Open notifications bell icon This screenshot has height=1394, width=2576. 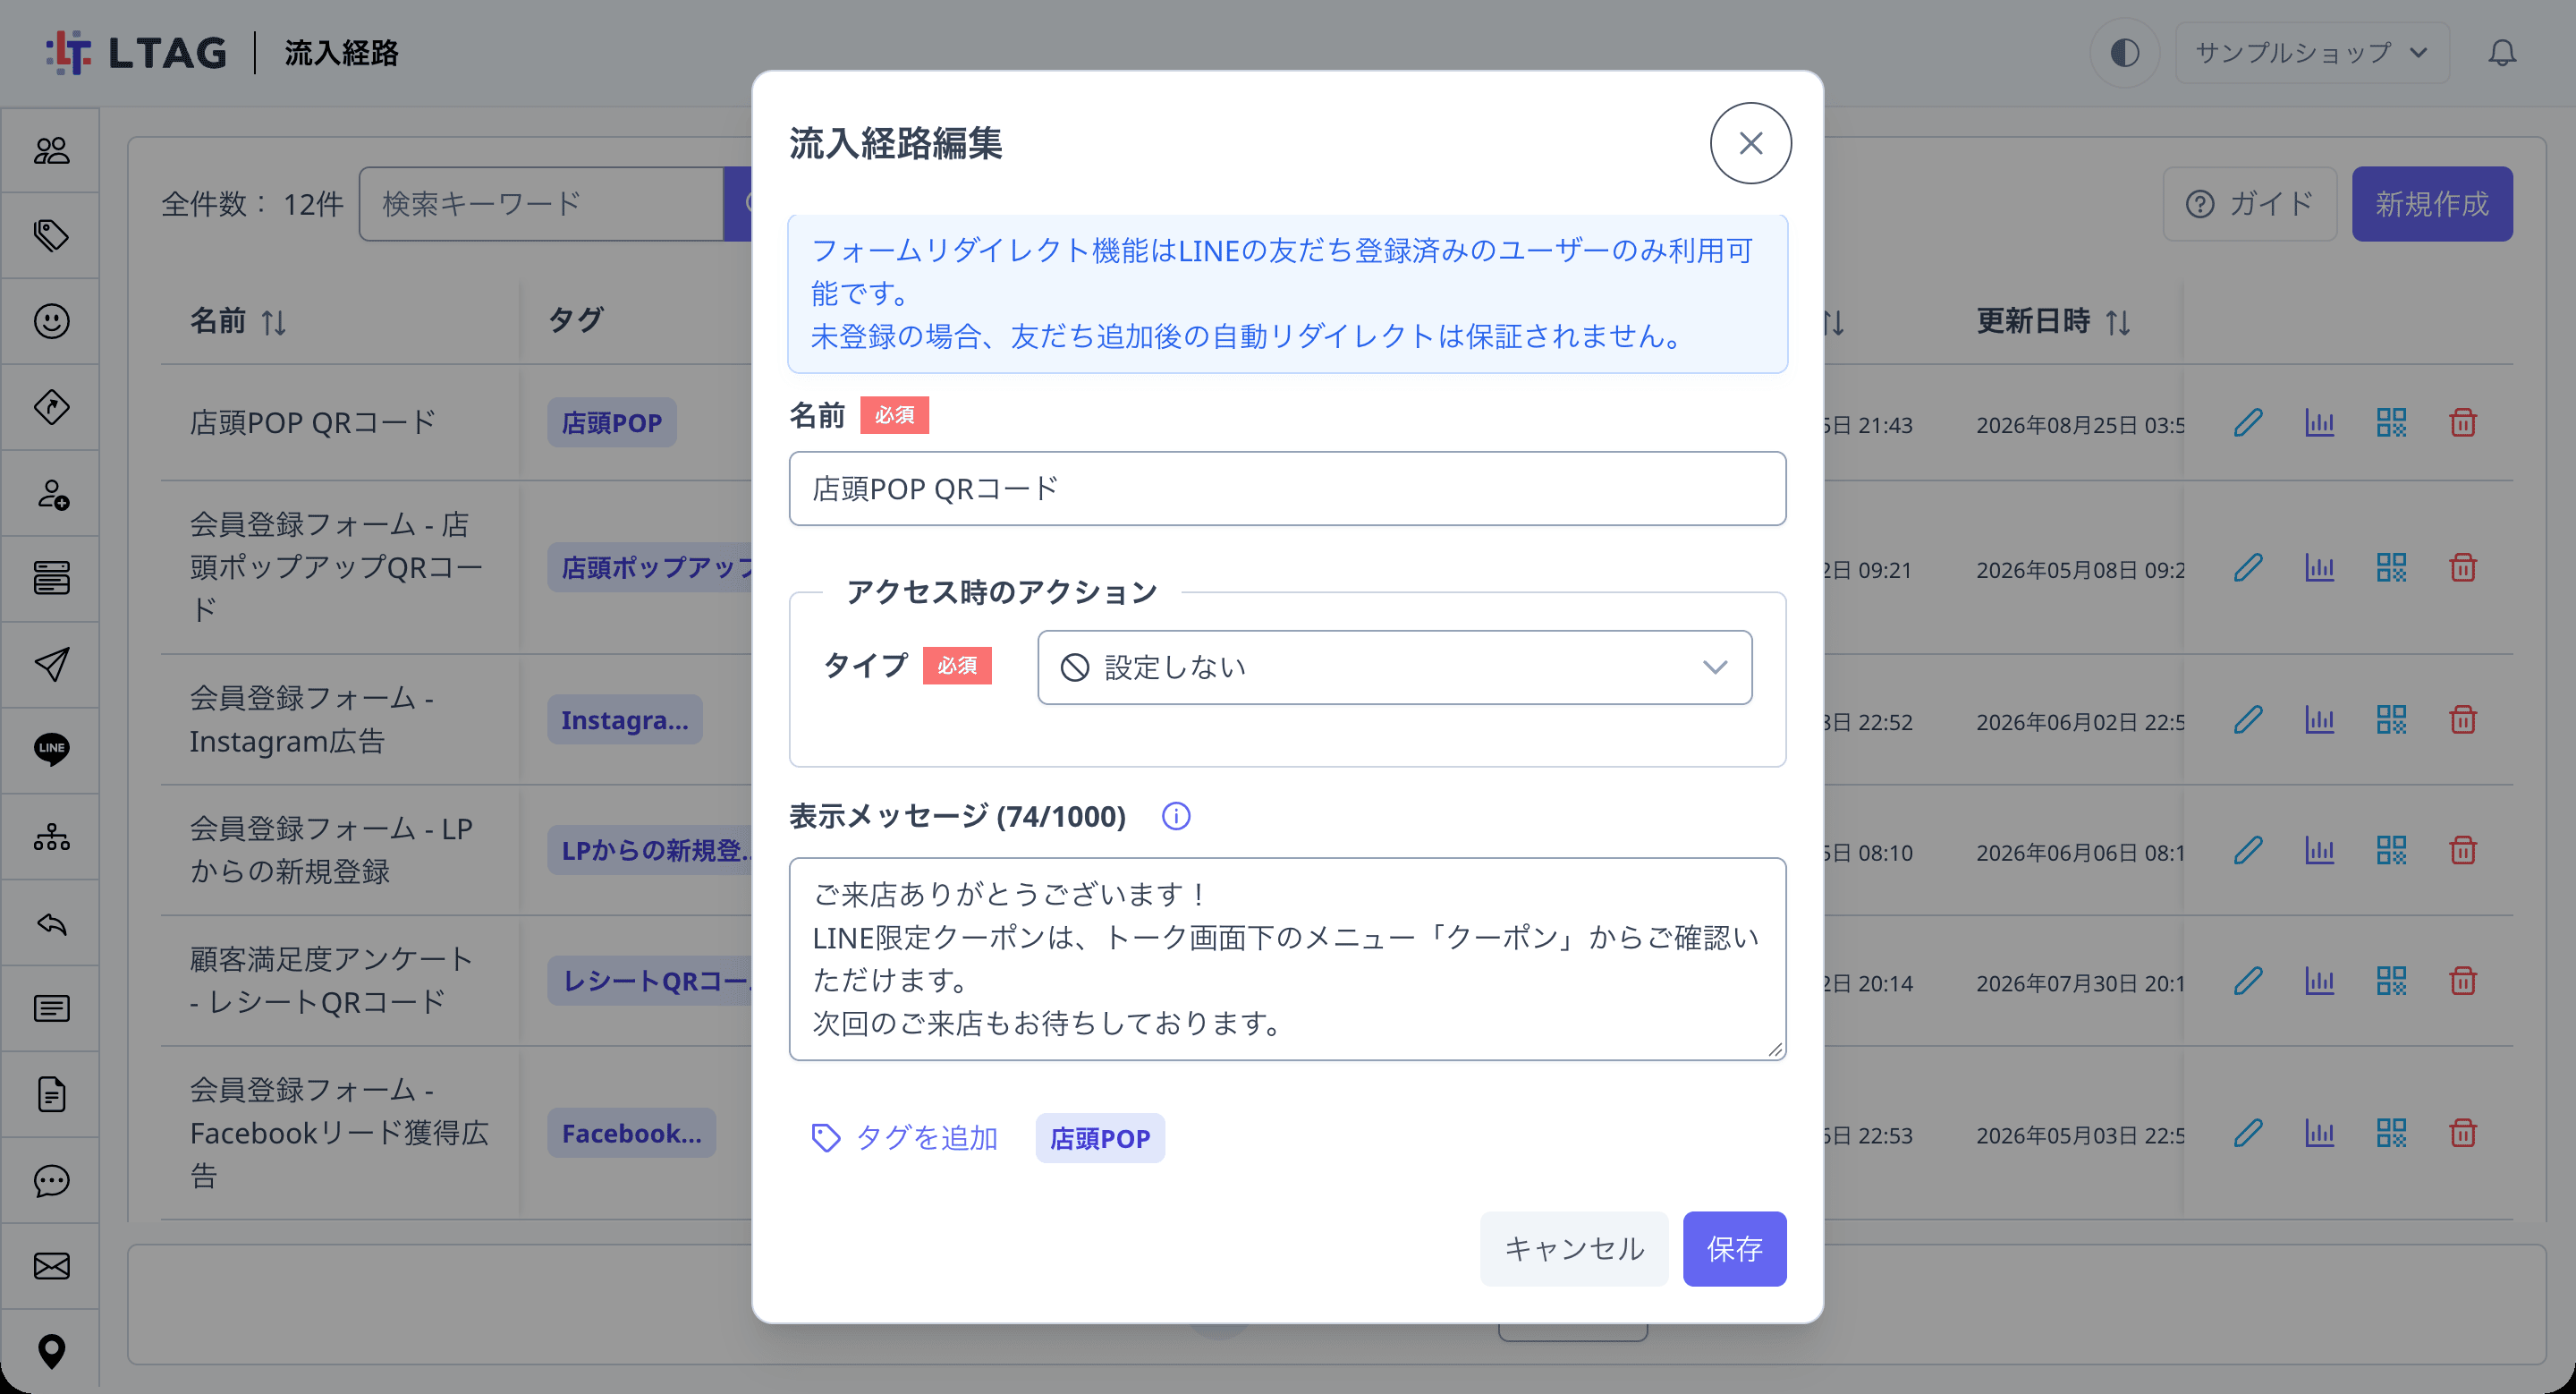[2502, 53]
